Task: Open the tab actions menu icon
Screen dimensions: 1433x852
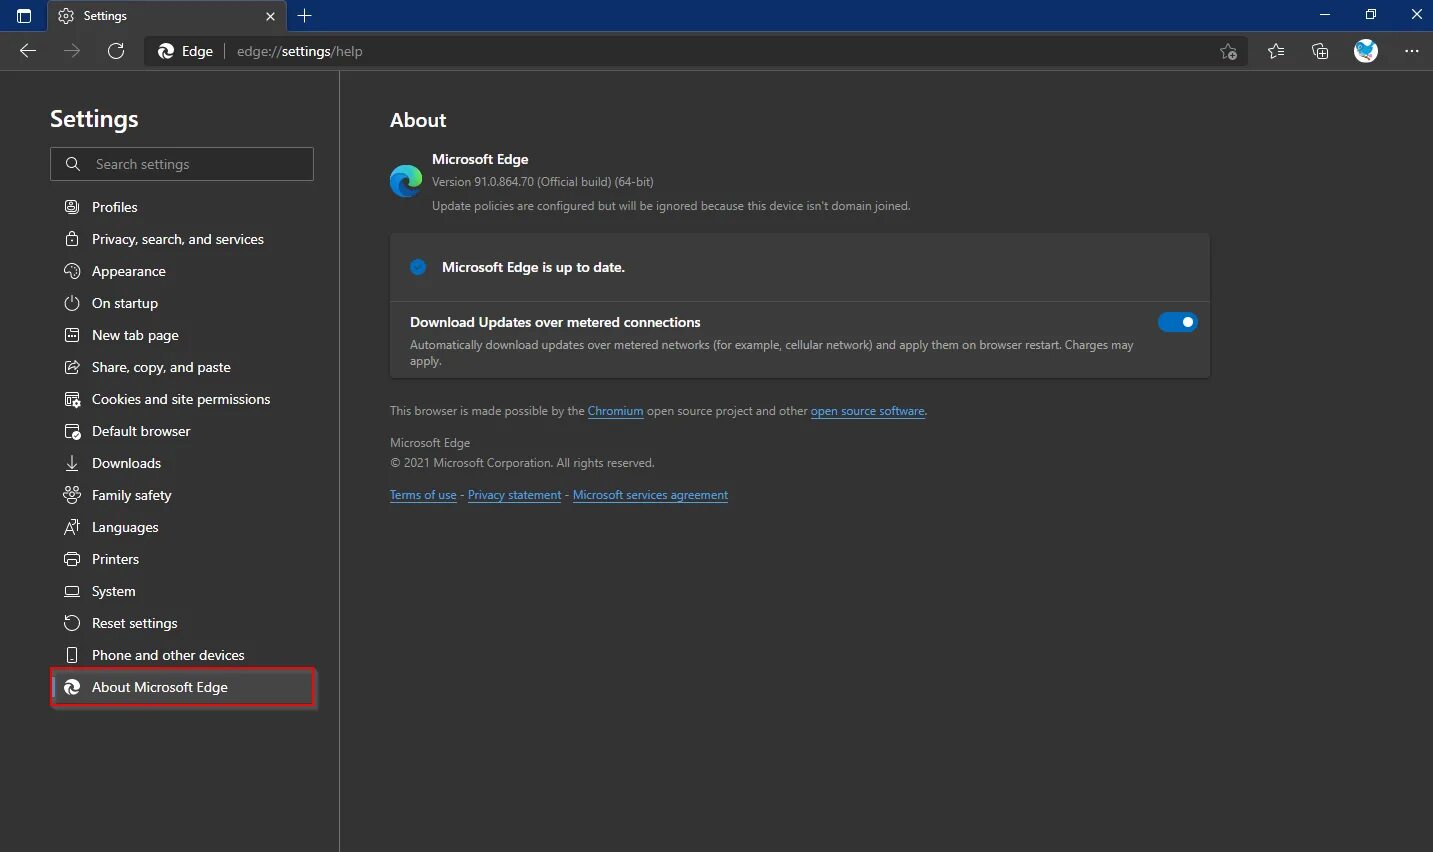Action: pos(24,16)
